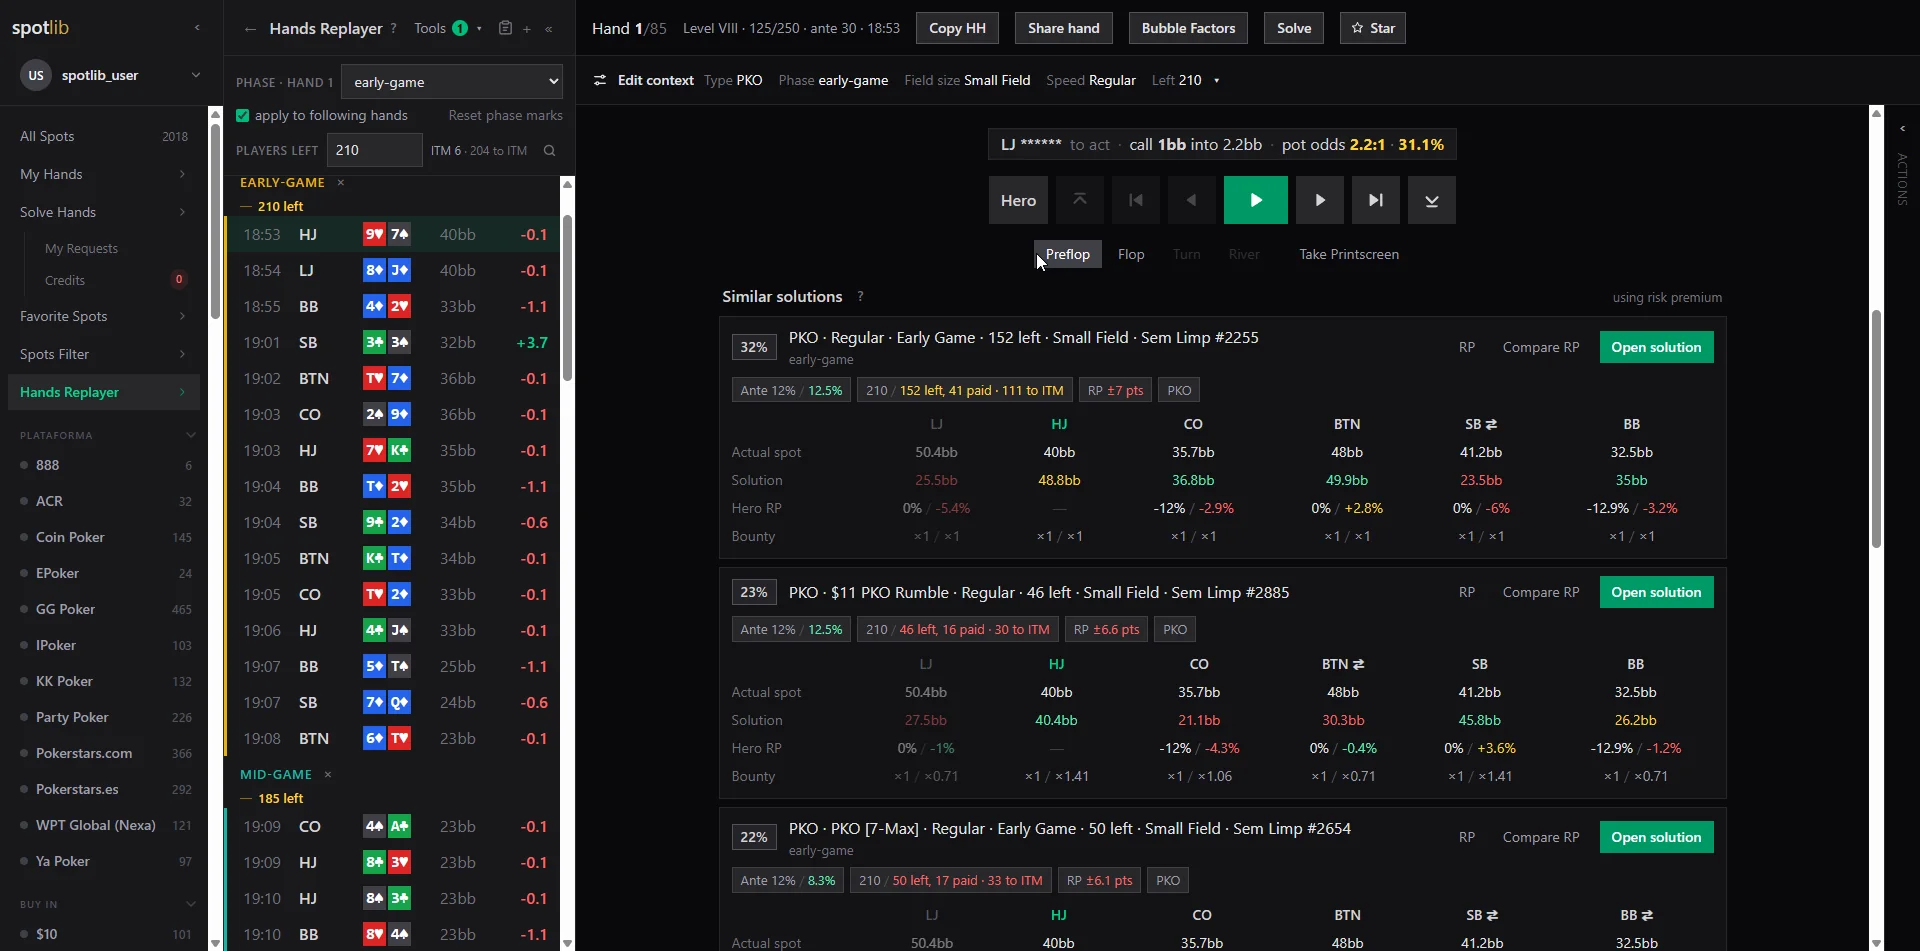1920x951 pixels.
Task: Select the Preflop street tab
Action: tap(1068, 254)
